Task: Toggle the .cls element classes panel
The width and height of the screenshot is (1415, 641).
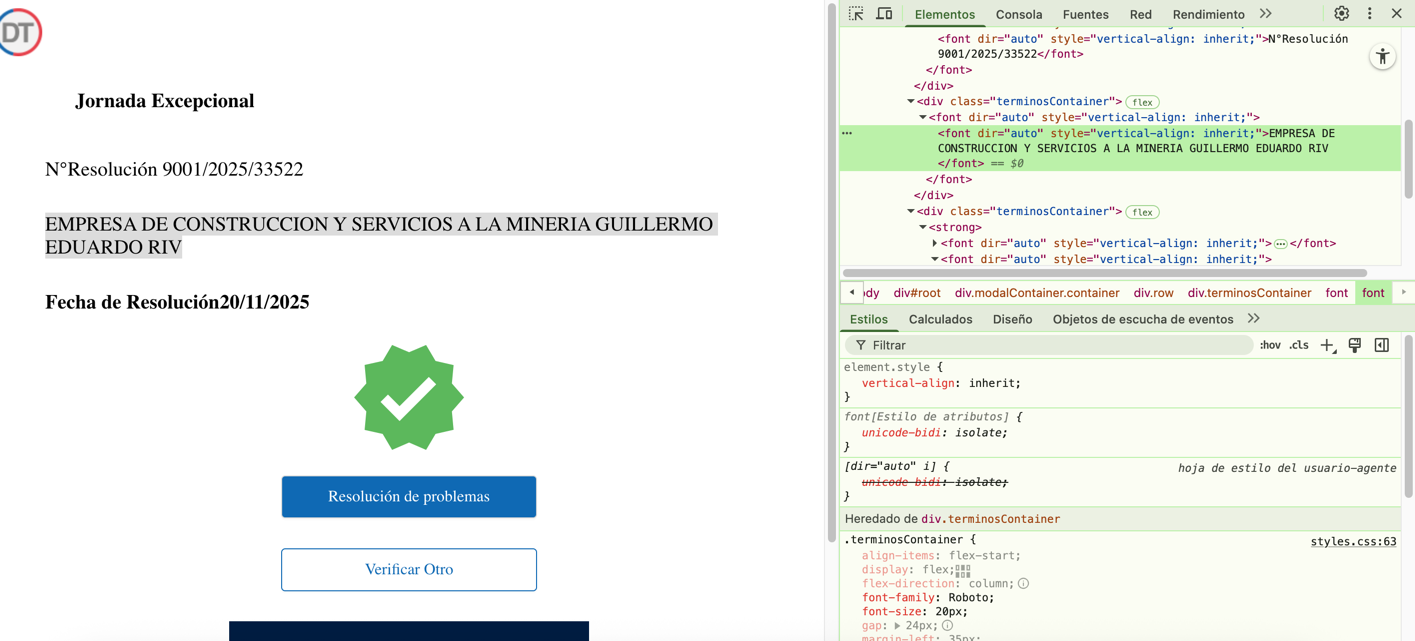Action: coord(1299,345)
